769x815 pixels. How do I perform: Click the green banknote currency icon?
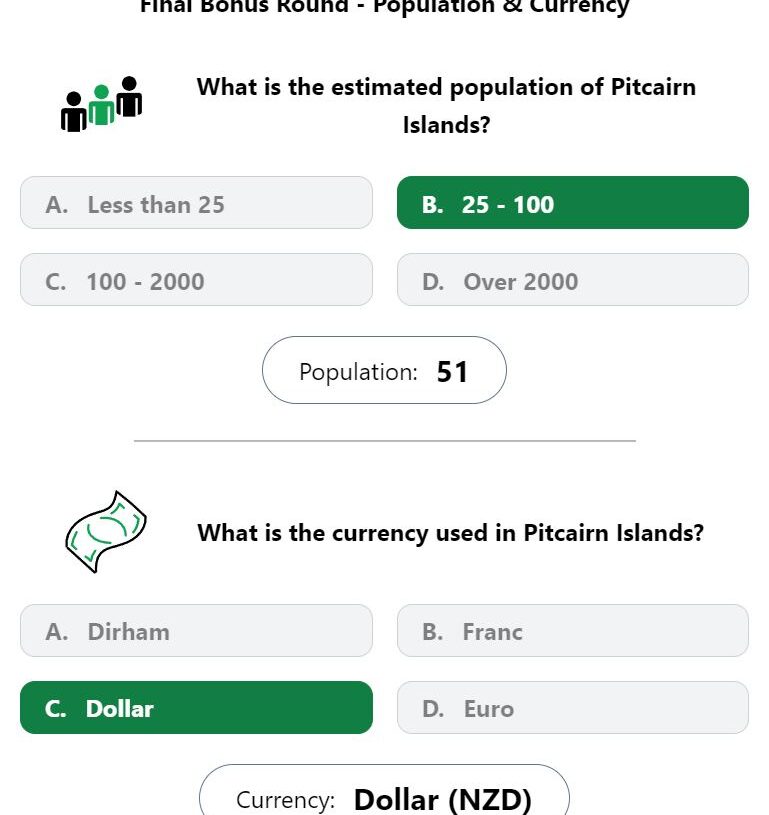(x=106, y=532)
